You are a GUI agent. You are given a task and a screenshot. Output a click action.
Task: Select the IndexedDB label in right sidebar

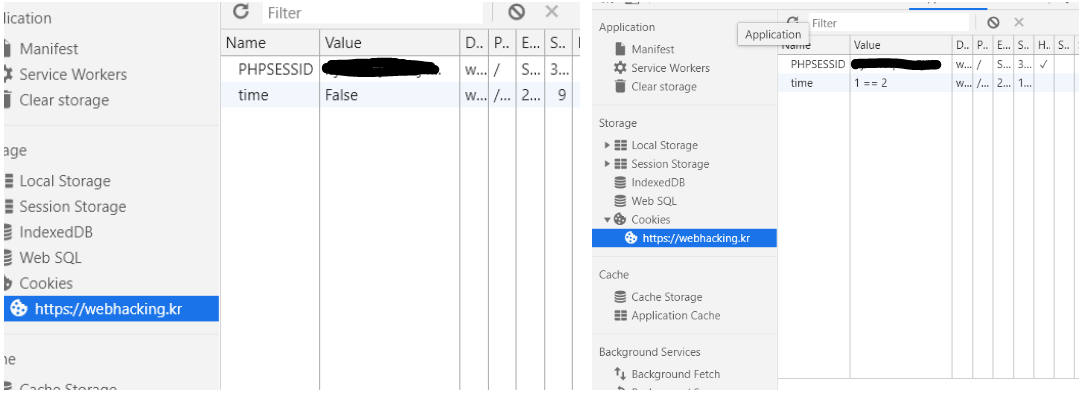[658, 183]
